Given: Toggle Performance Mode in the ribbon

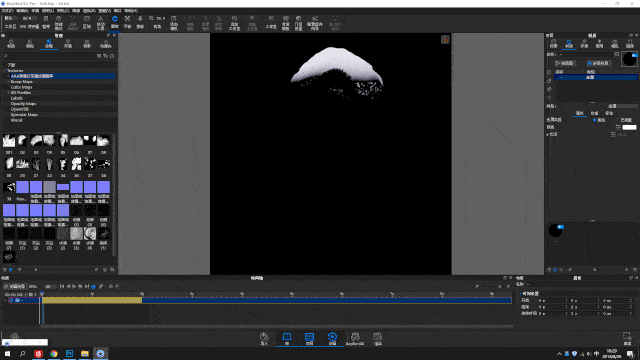Looking at the screenshot, I should (x=59, y=22).
